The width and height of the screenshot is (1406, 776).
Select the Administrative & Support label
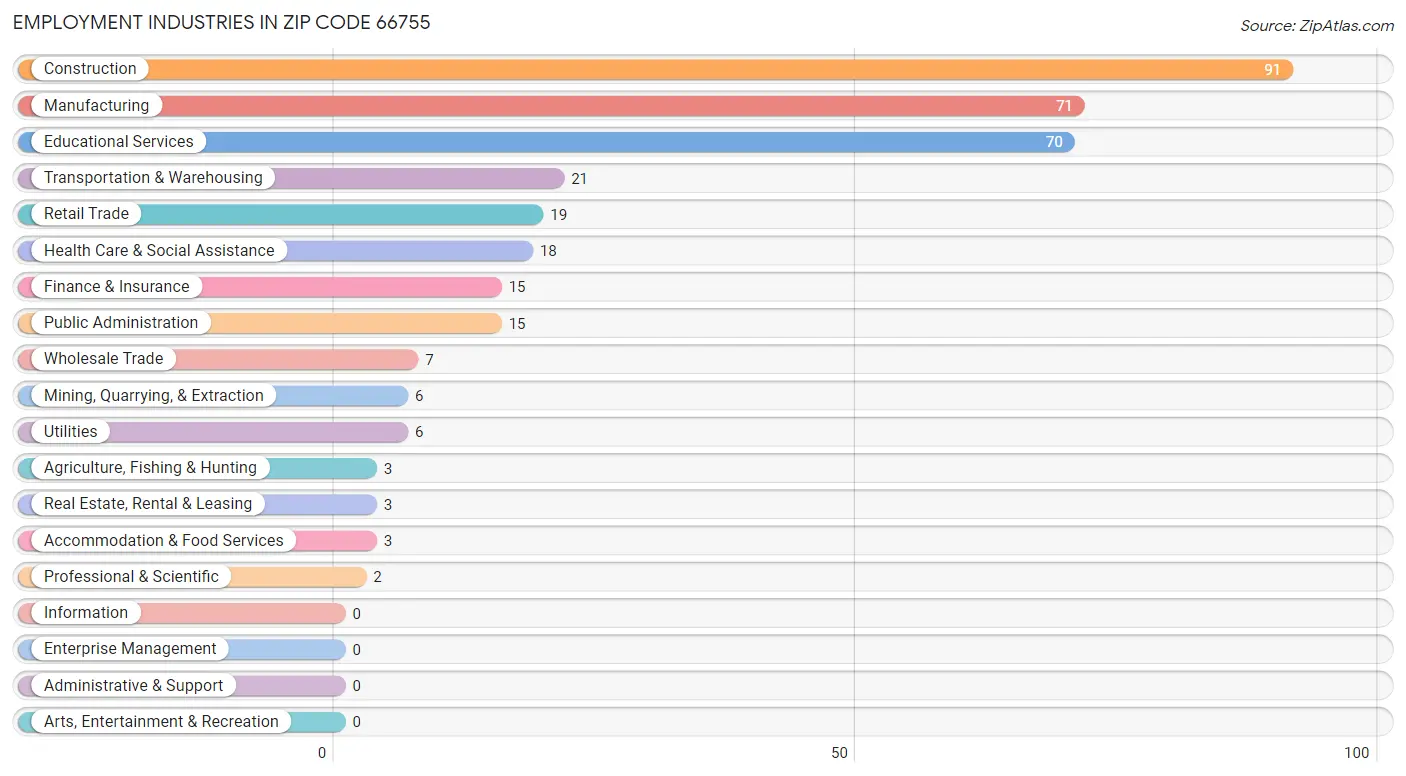(x=134, y=685)
